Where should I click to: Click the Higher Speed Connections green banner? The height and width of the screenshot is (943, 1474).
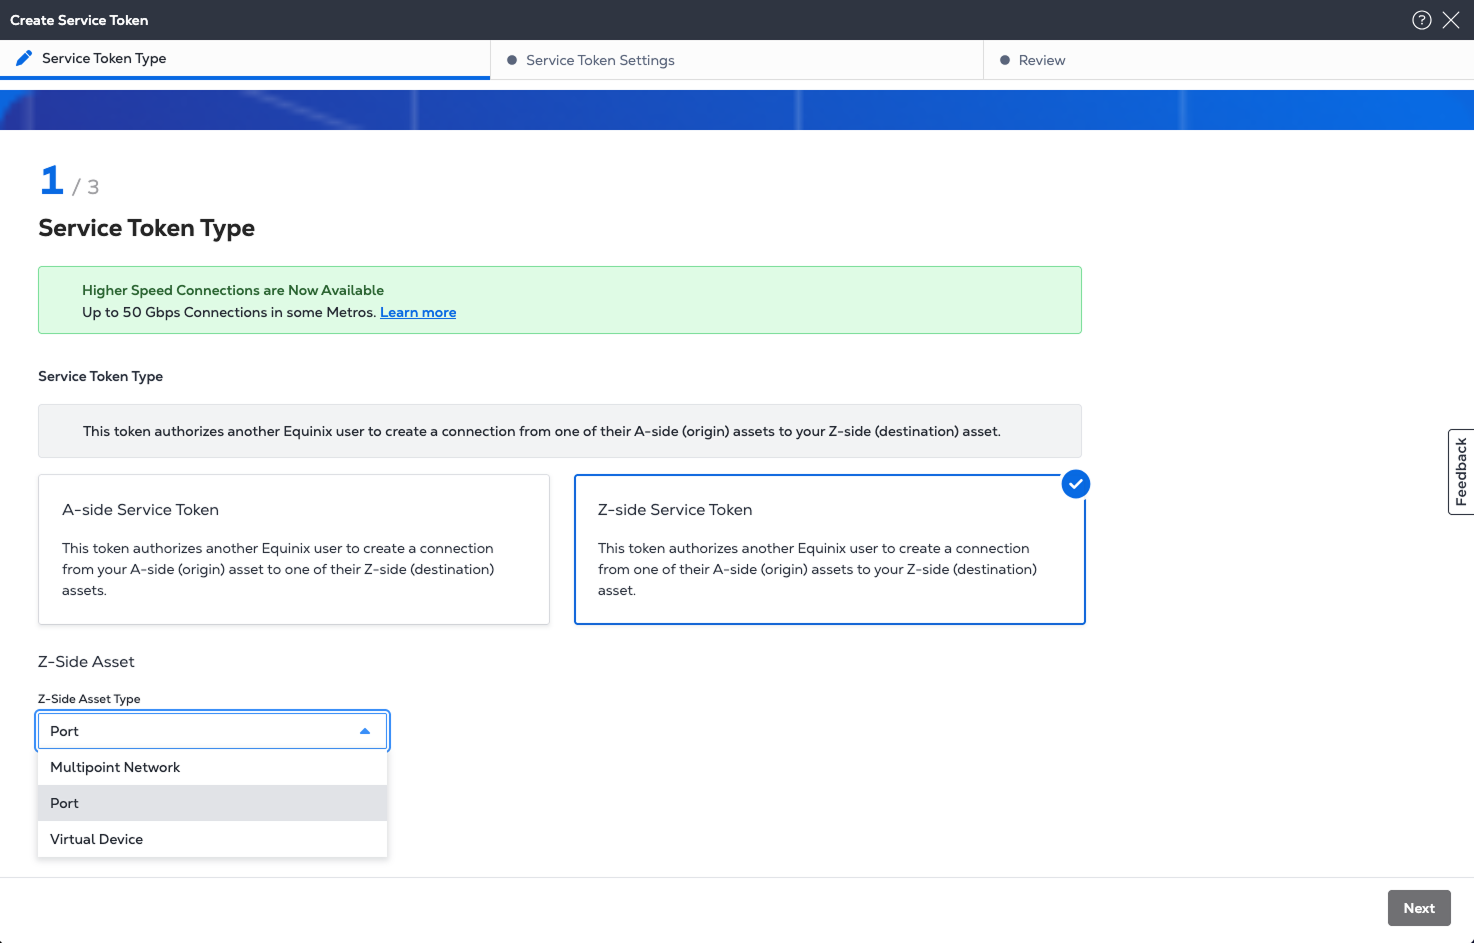pos(700,299)
